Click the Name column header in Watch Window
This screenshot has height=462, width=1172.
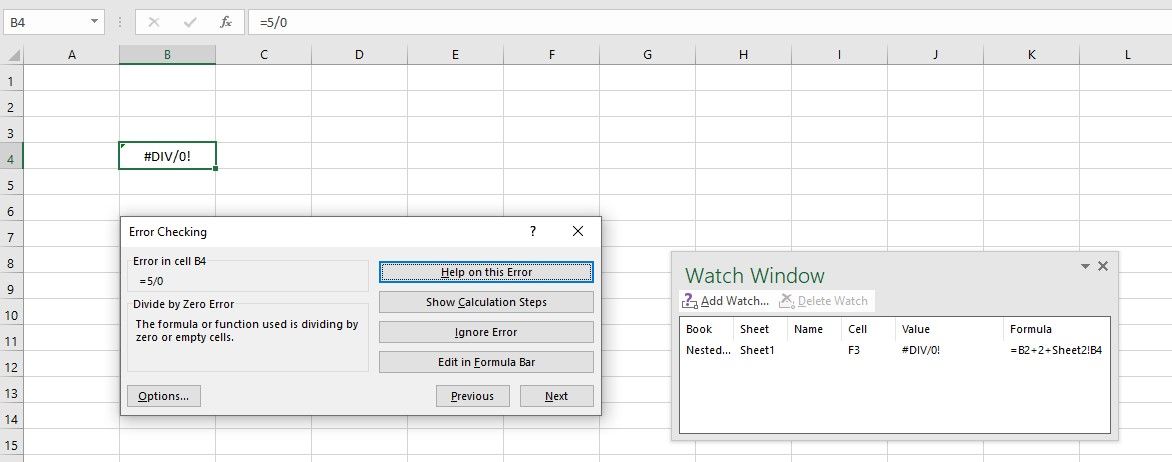815,329
